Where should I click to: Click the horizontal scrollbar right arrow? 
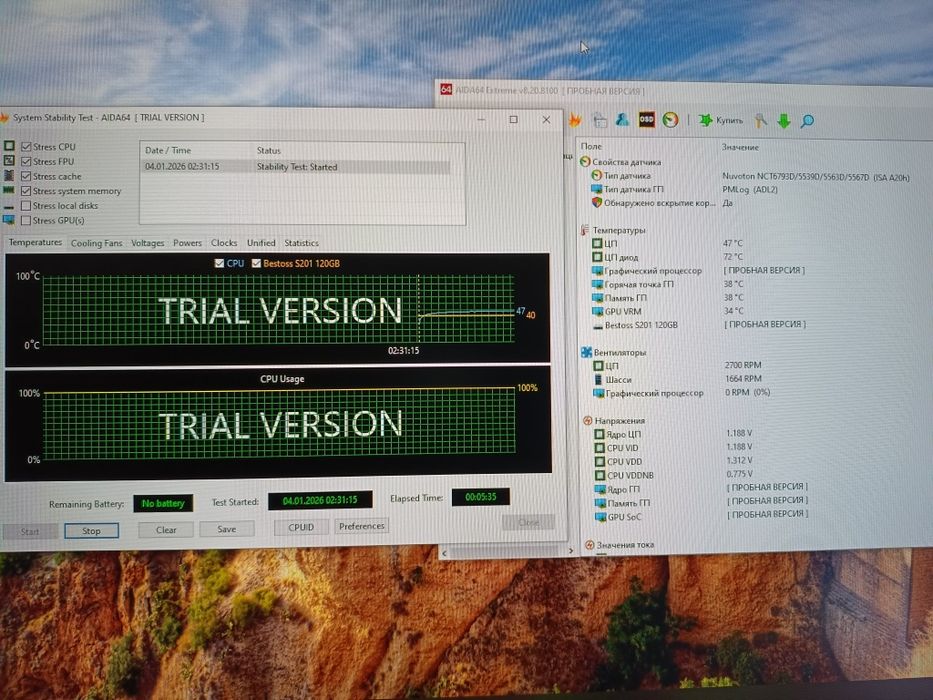tap(570, 552)
